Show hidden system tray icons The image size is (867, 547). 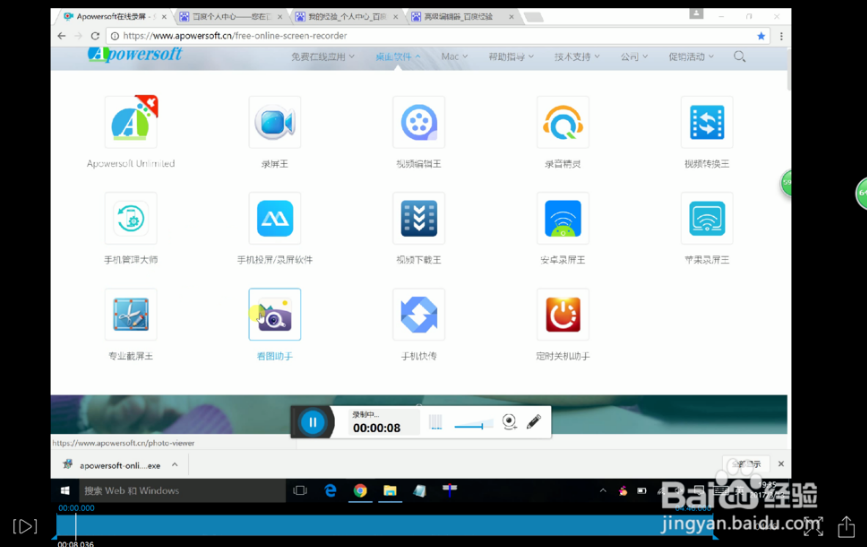point(603,491)
